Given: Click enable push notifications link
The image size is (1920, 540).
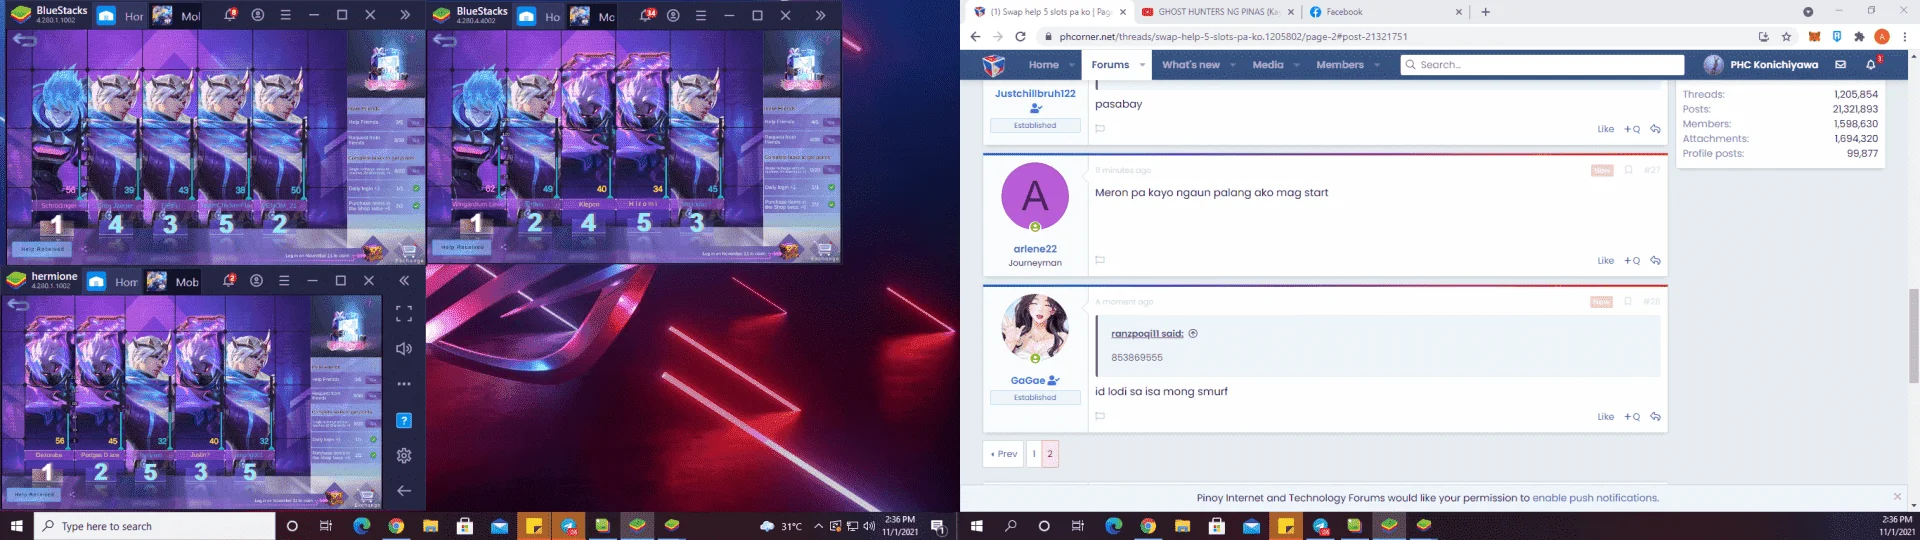Looking at the screenshot, I should click(1595, 497).
